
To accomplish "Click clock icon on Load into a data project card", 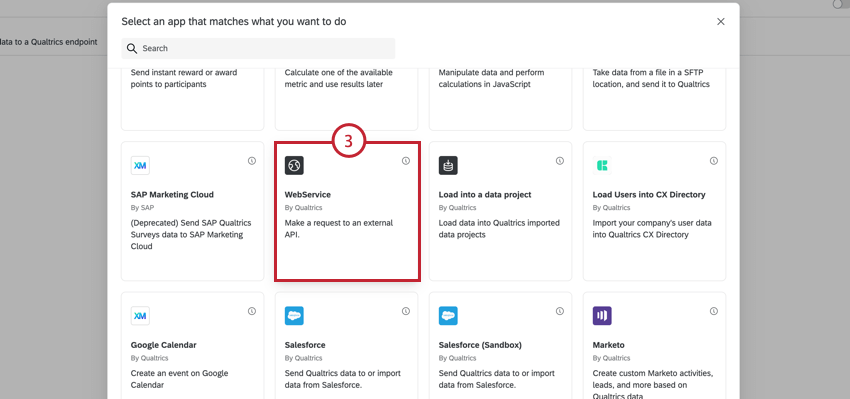I will pyautogui.click(x=560, y=161).
